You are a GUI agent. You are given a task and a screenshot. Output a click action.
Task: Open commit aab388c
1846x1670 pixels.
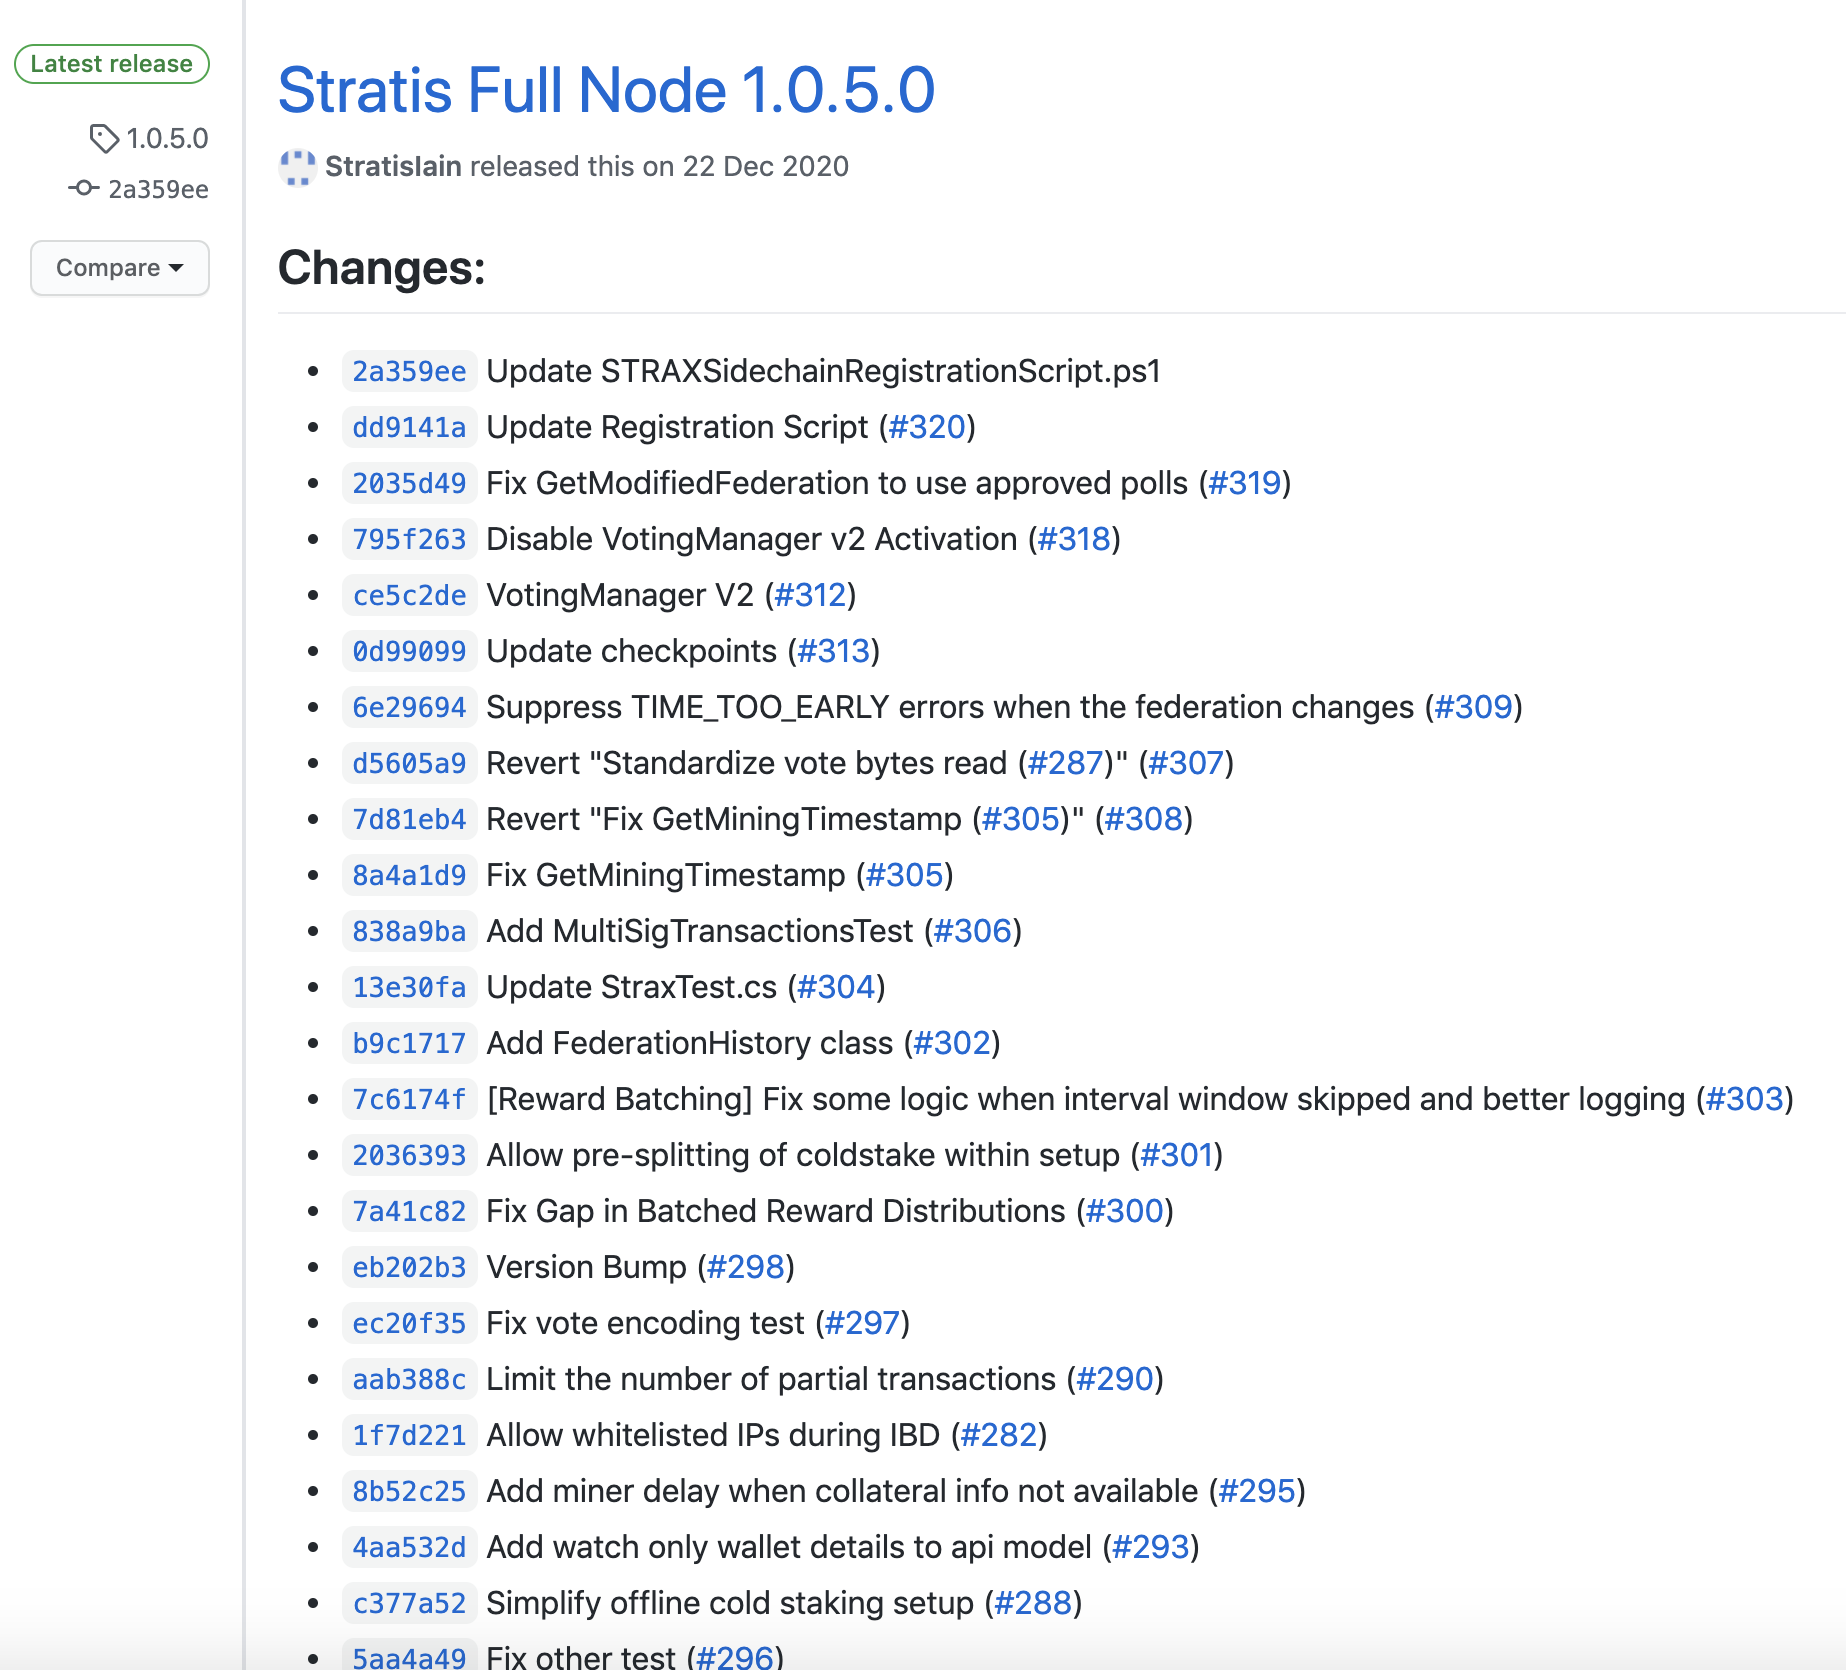(x=409, y=1379)
